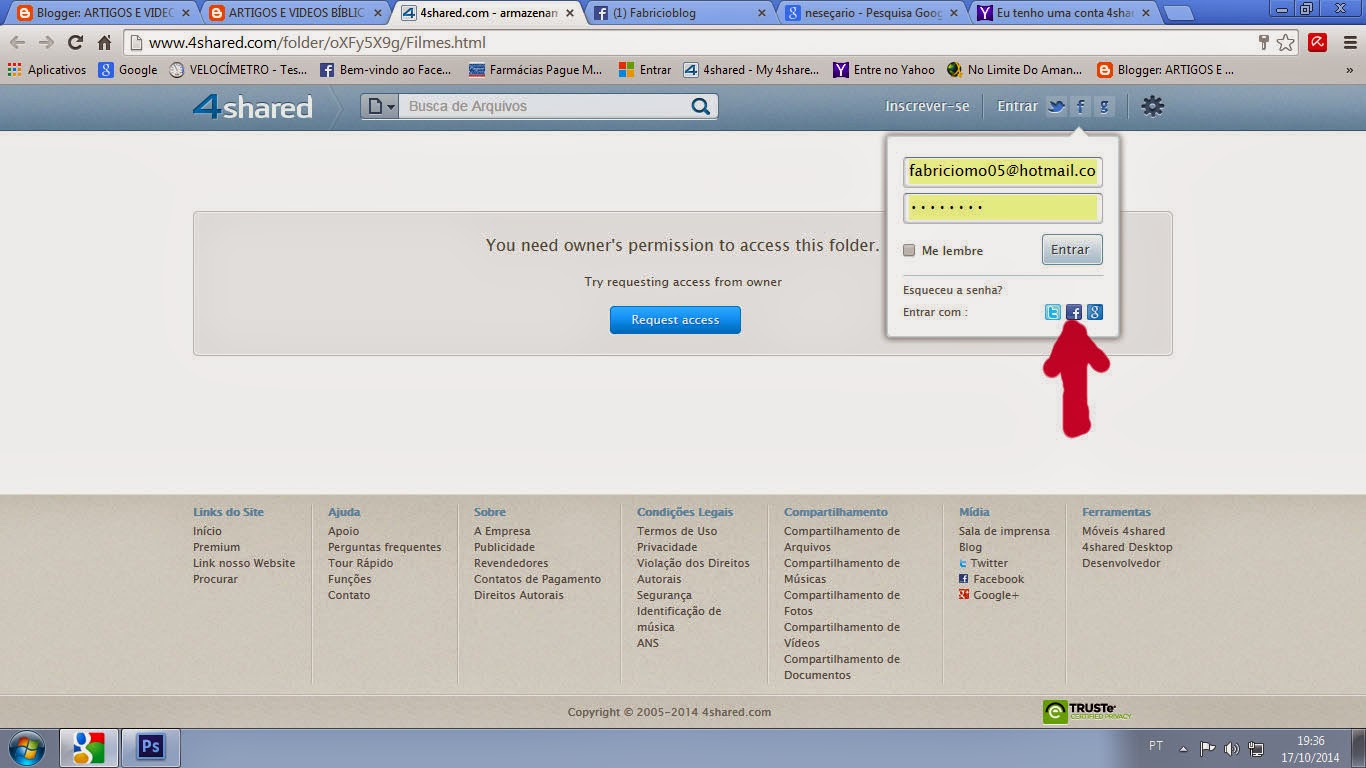Sign in with Facebook icon in popup
Screen dimensions: 1366x768
[x=1074, y=312]
